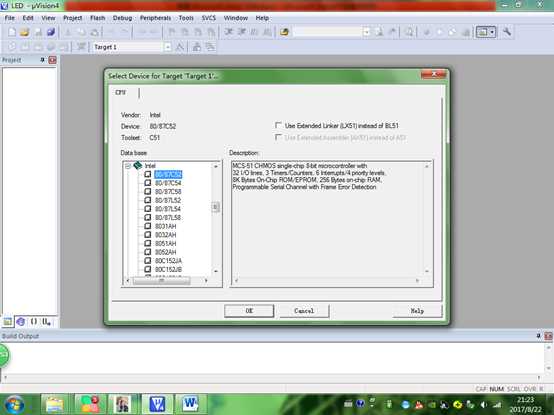Click the Cancel button
Image resolution: width=554 pixels, height=415 pixels.
[304, 311]
